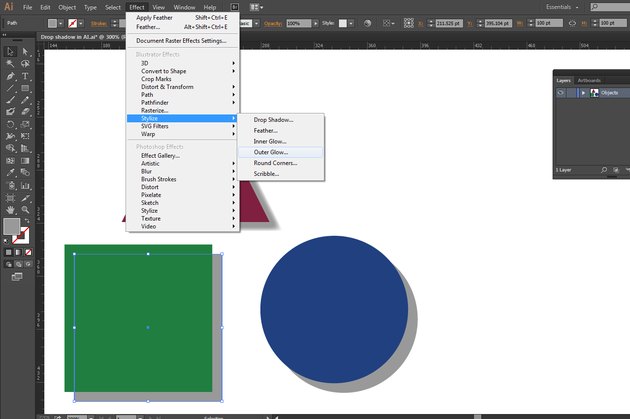Select the Hand tool

pos(10,210)
